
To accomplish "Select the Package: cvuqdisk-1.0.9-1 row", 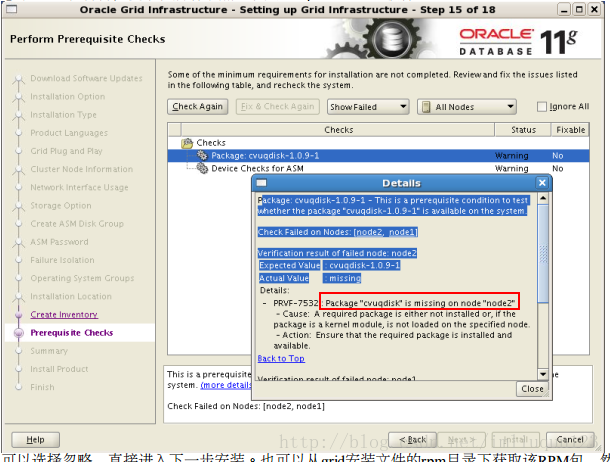I will (x=378, y=156).
